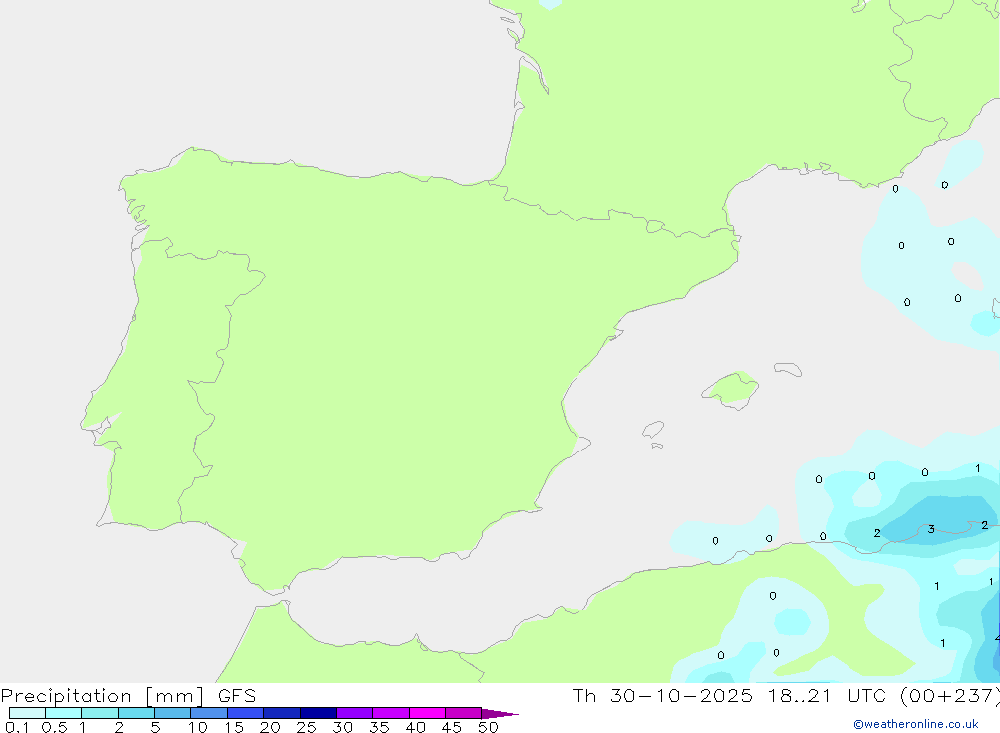Click the over-50 arrow tip of legend
The image size is (1000, 733).
[500, 714]
